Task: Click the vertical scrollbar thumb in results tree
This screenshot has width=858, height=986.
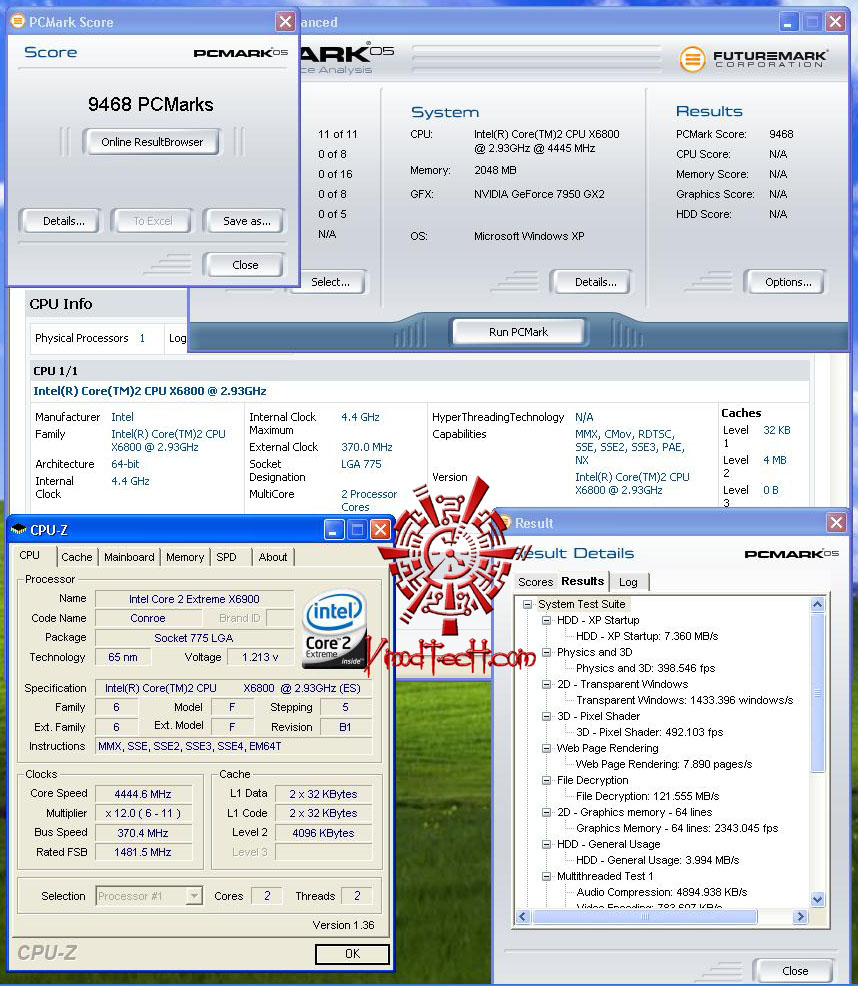Action: tap(817, 693)
